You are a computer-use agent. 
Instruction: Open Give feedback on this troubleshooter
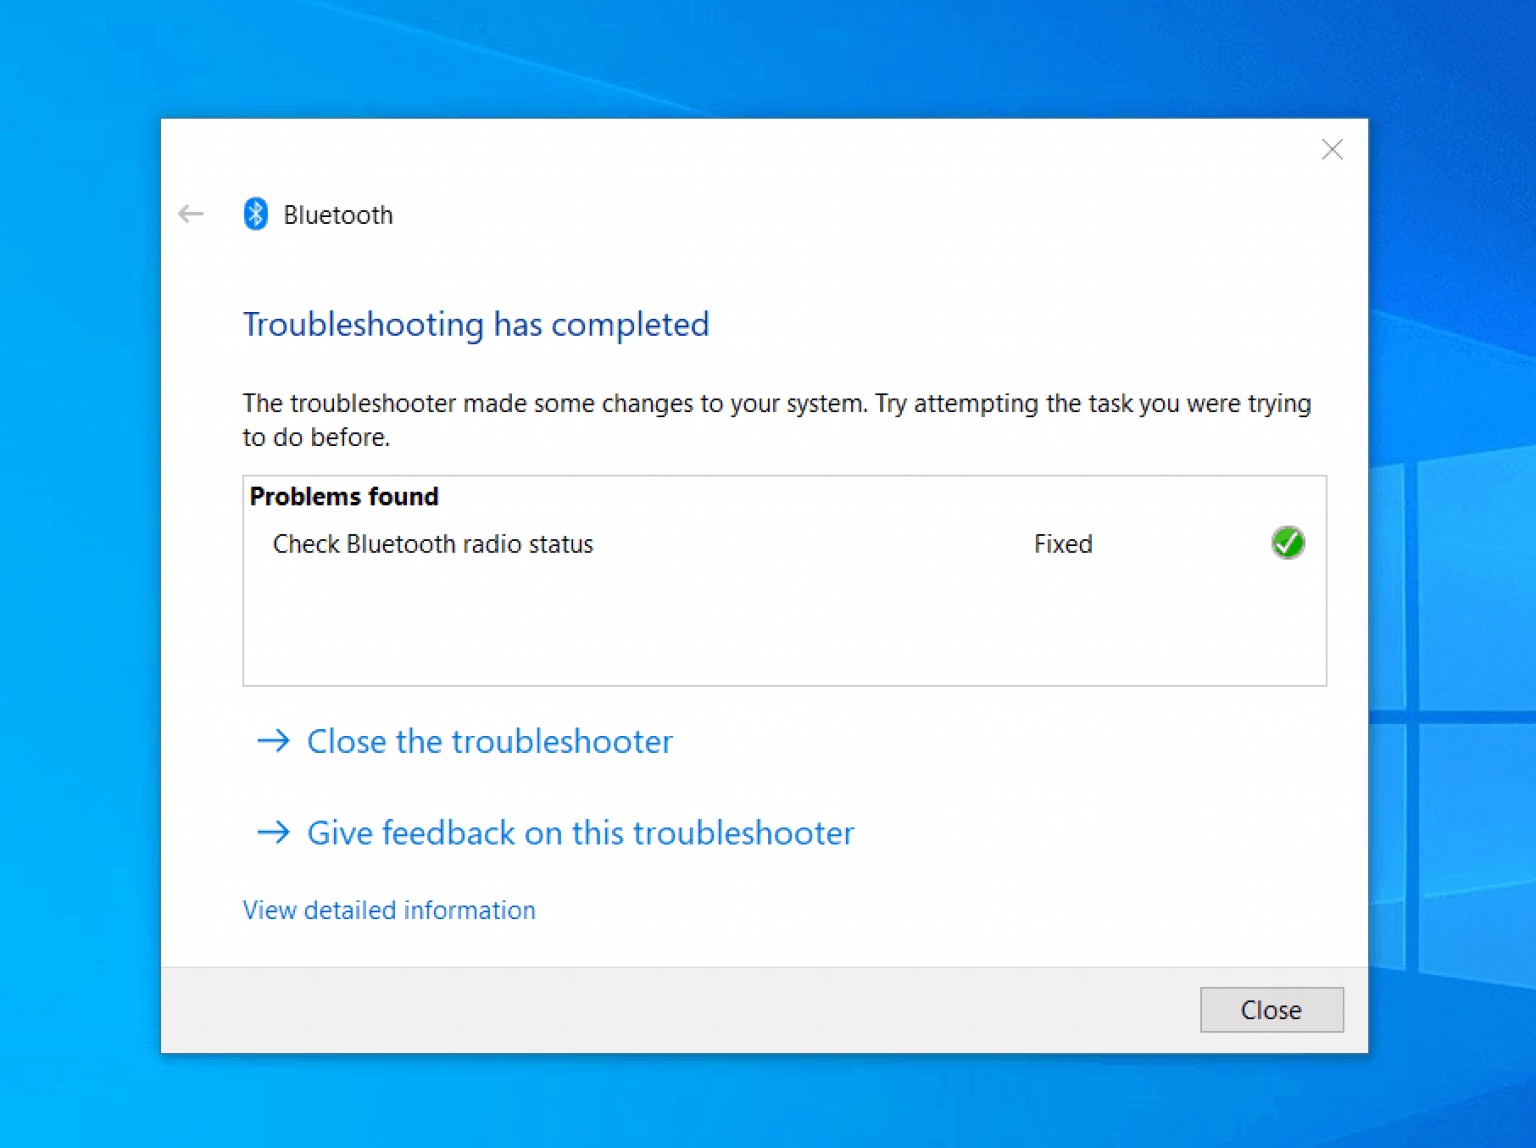coord(580,832)
